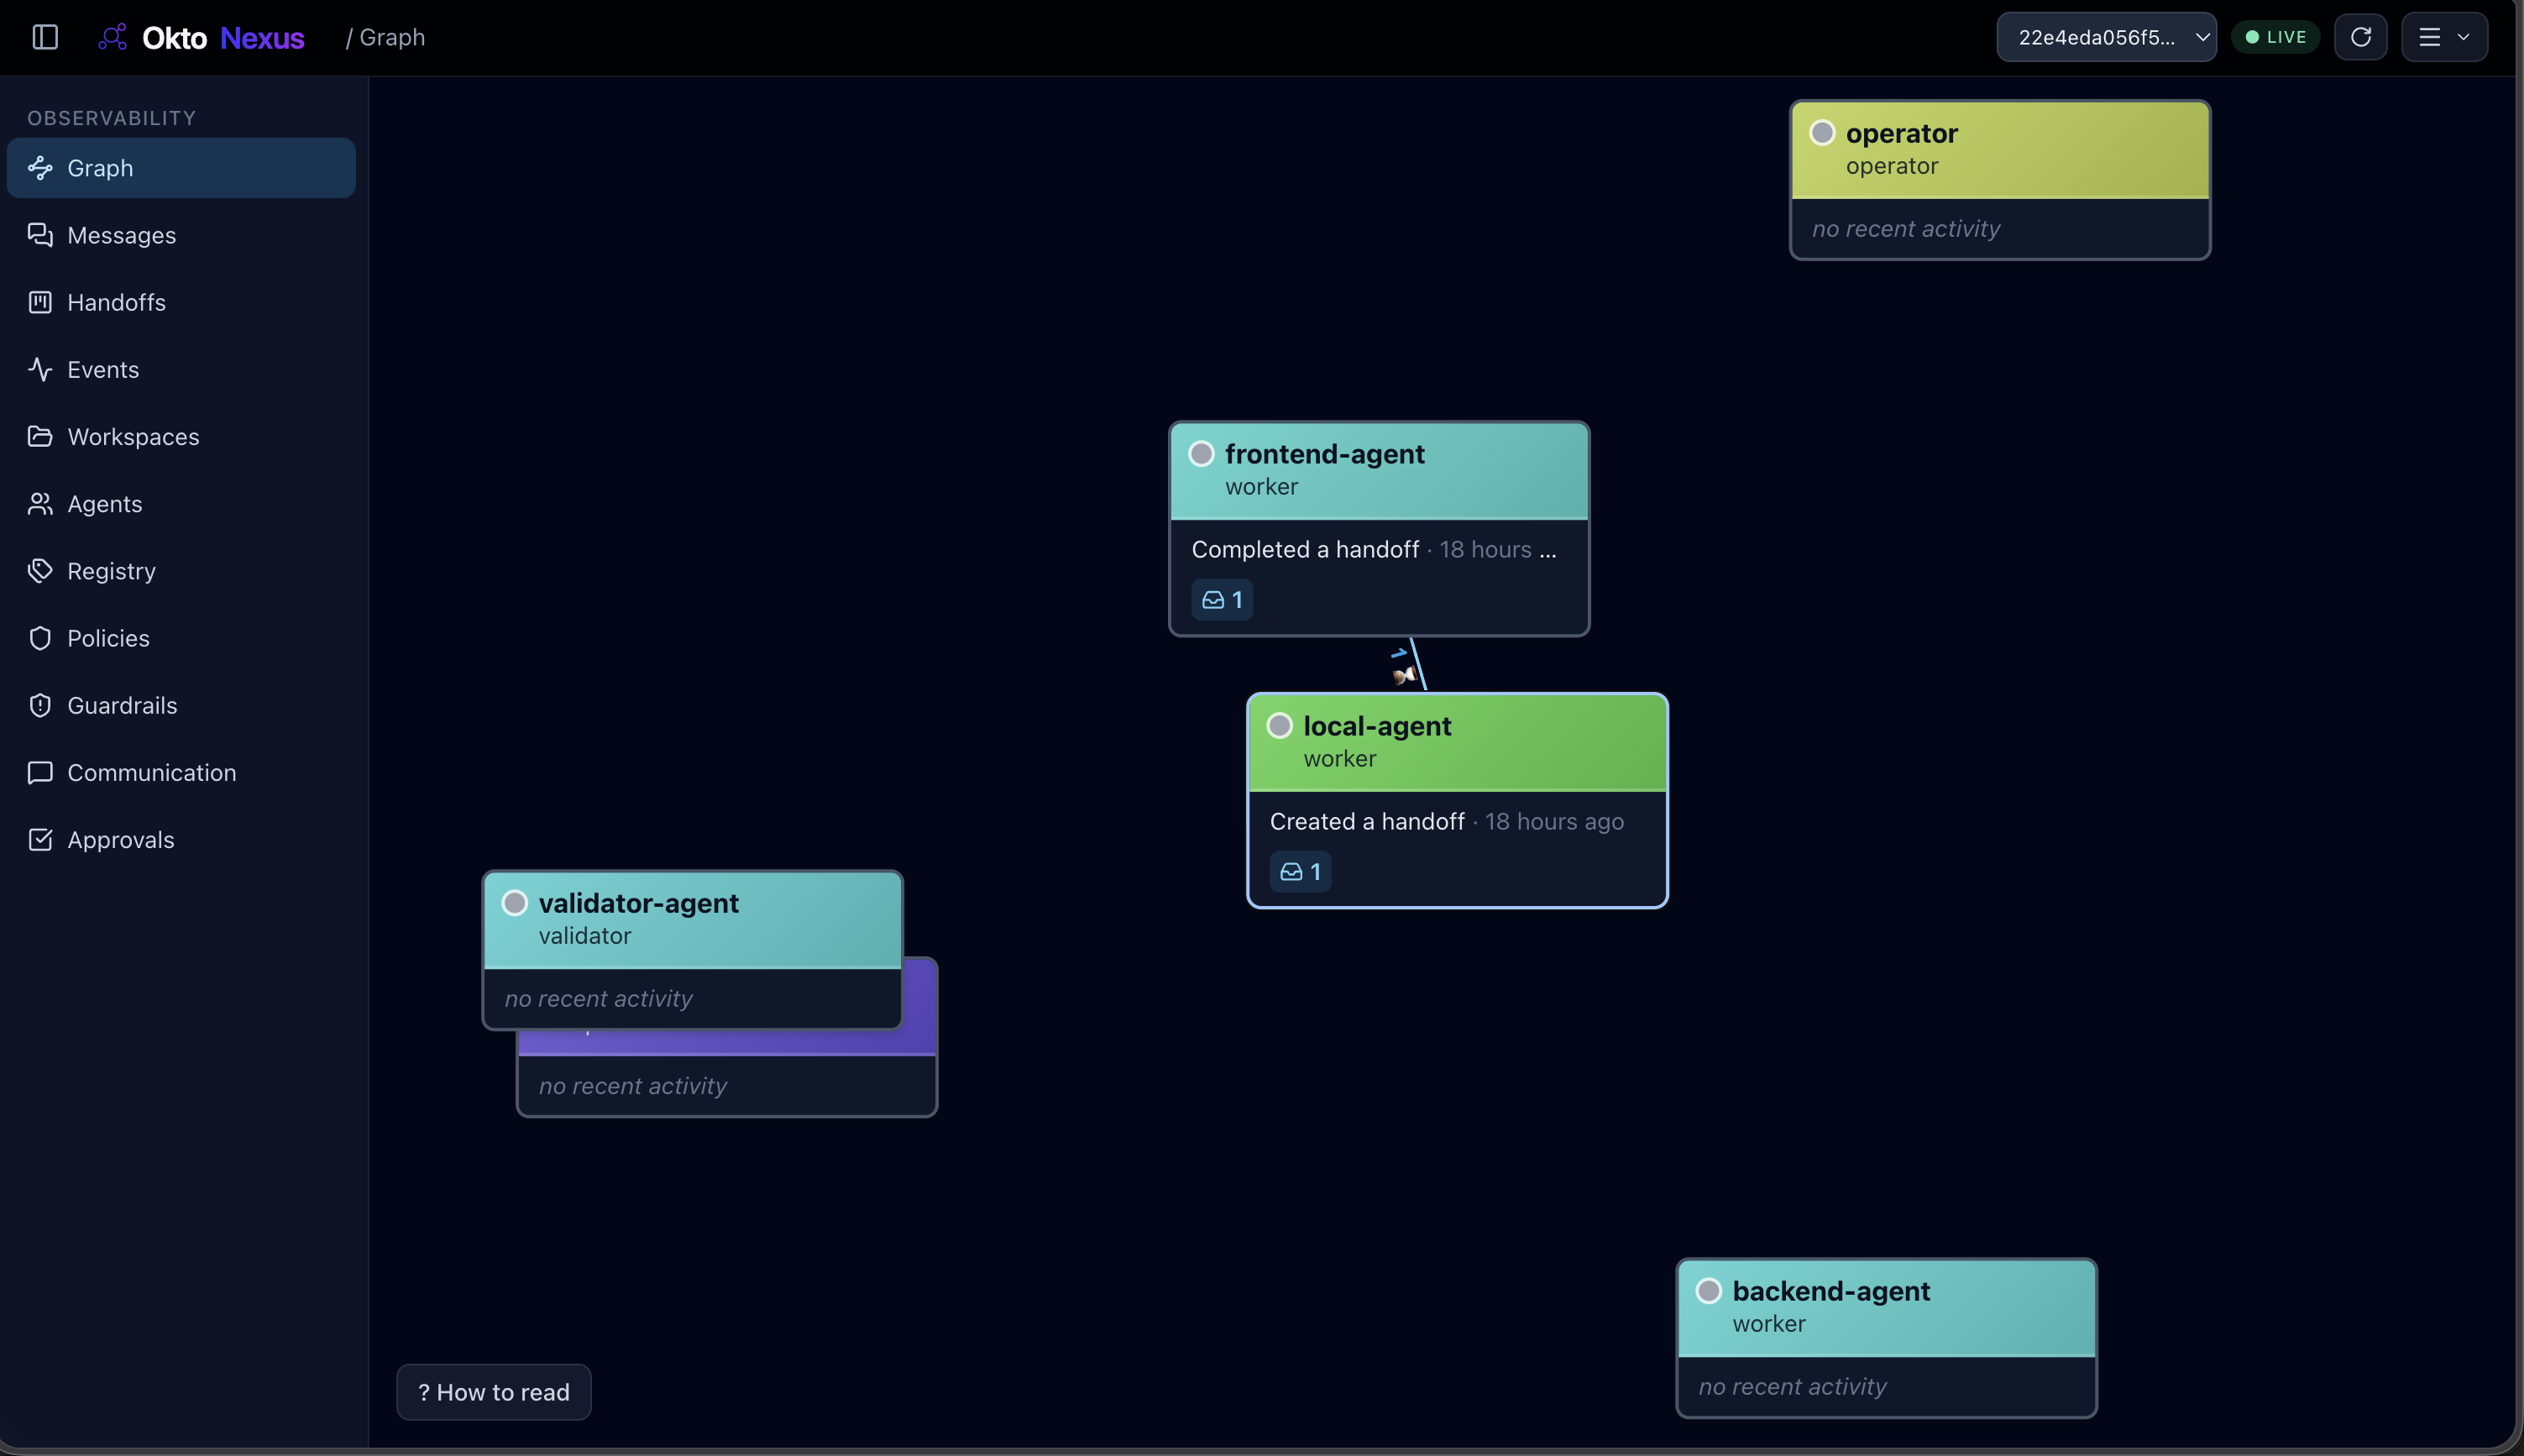
Task: Click local-agent status circle
Action: pyautogui.click(x=1279, y=726)
